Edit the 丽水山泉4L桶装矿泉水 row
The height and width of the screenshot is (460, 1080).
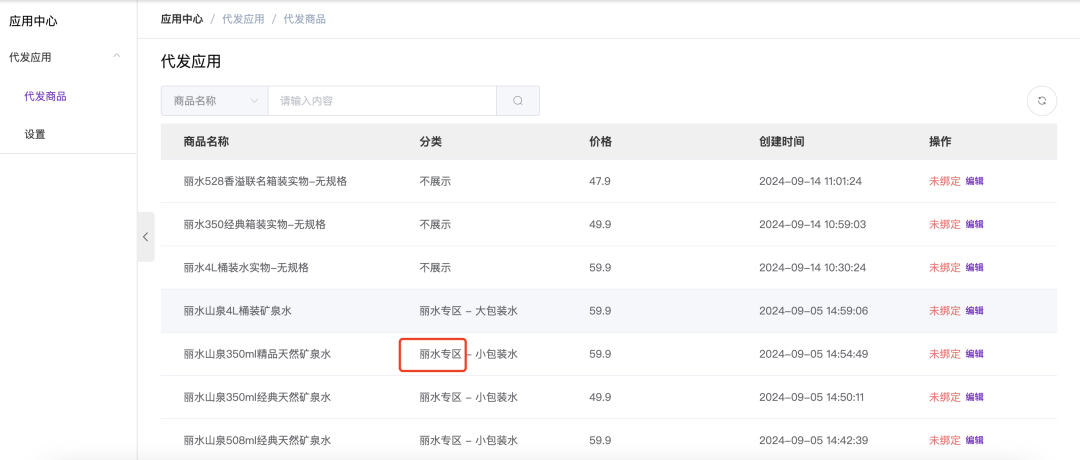(x=975, y=311)
